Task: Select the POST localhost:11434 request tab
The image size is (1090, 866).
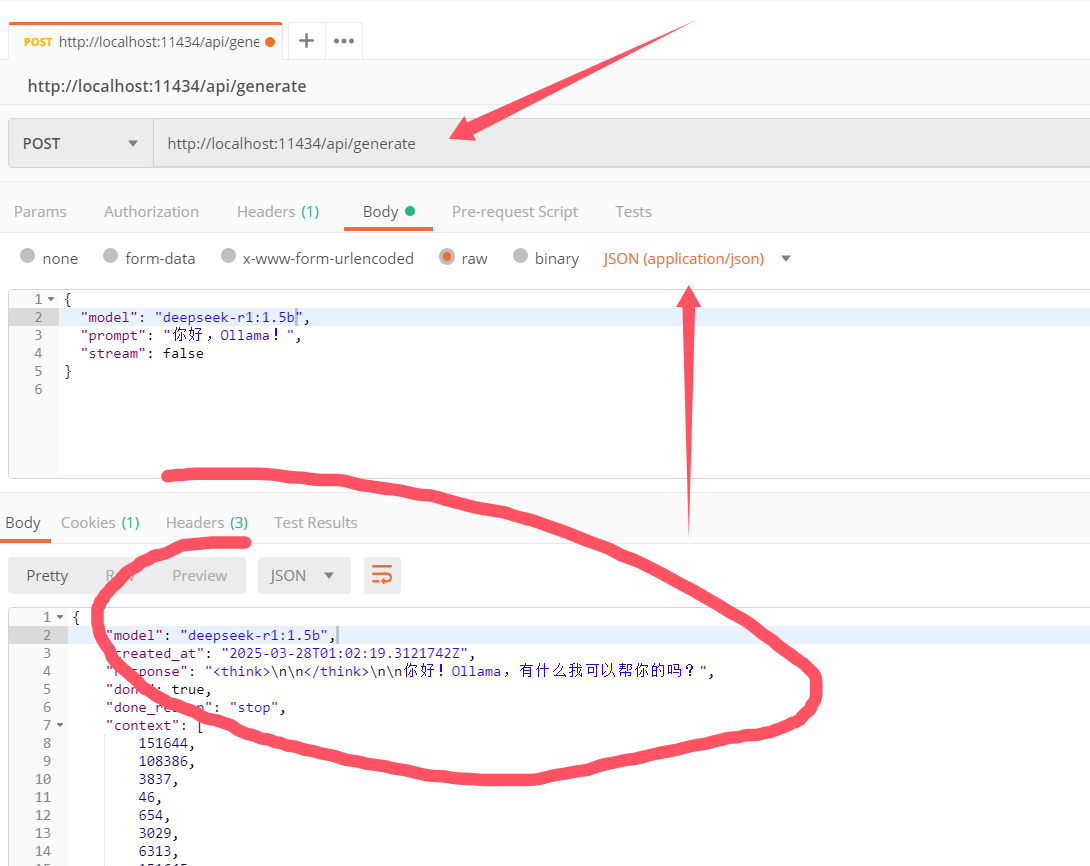Action: pos(145,42)
